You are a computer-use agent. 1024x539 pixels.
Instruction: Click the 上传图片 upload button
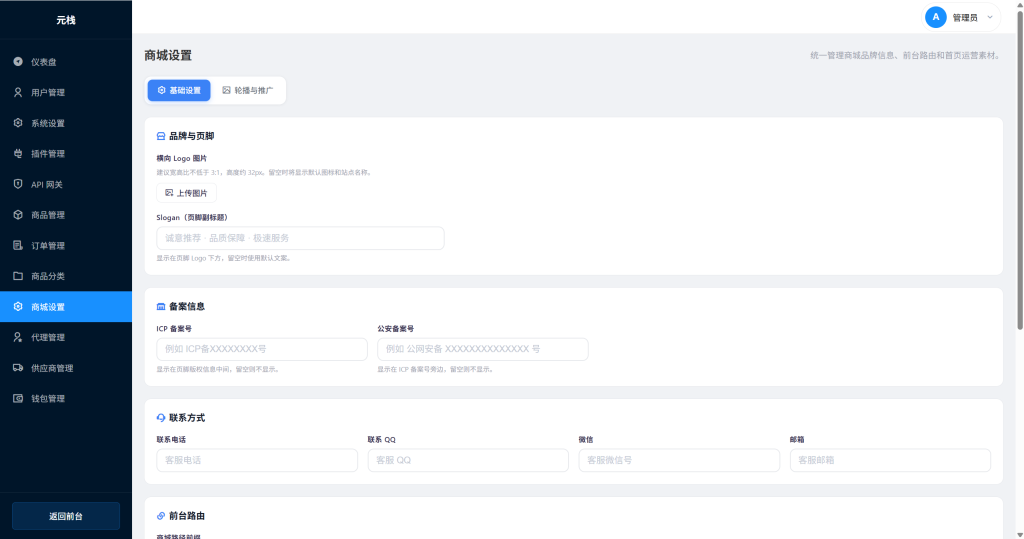point(186,193)
